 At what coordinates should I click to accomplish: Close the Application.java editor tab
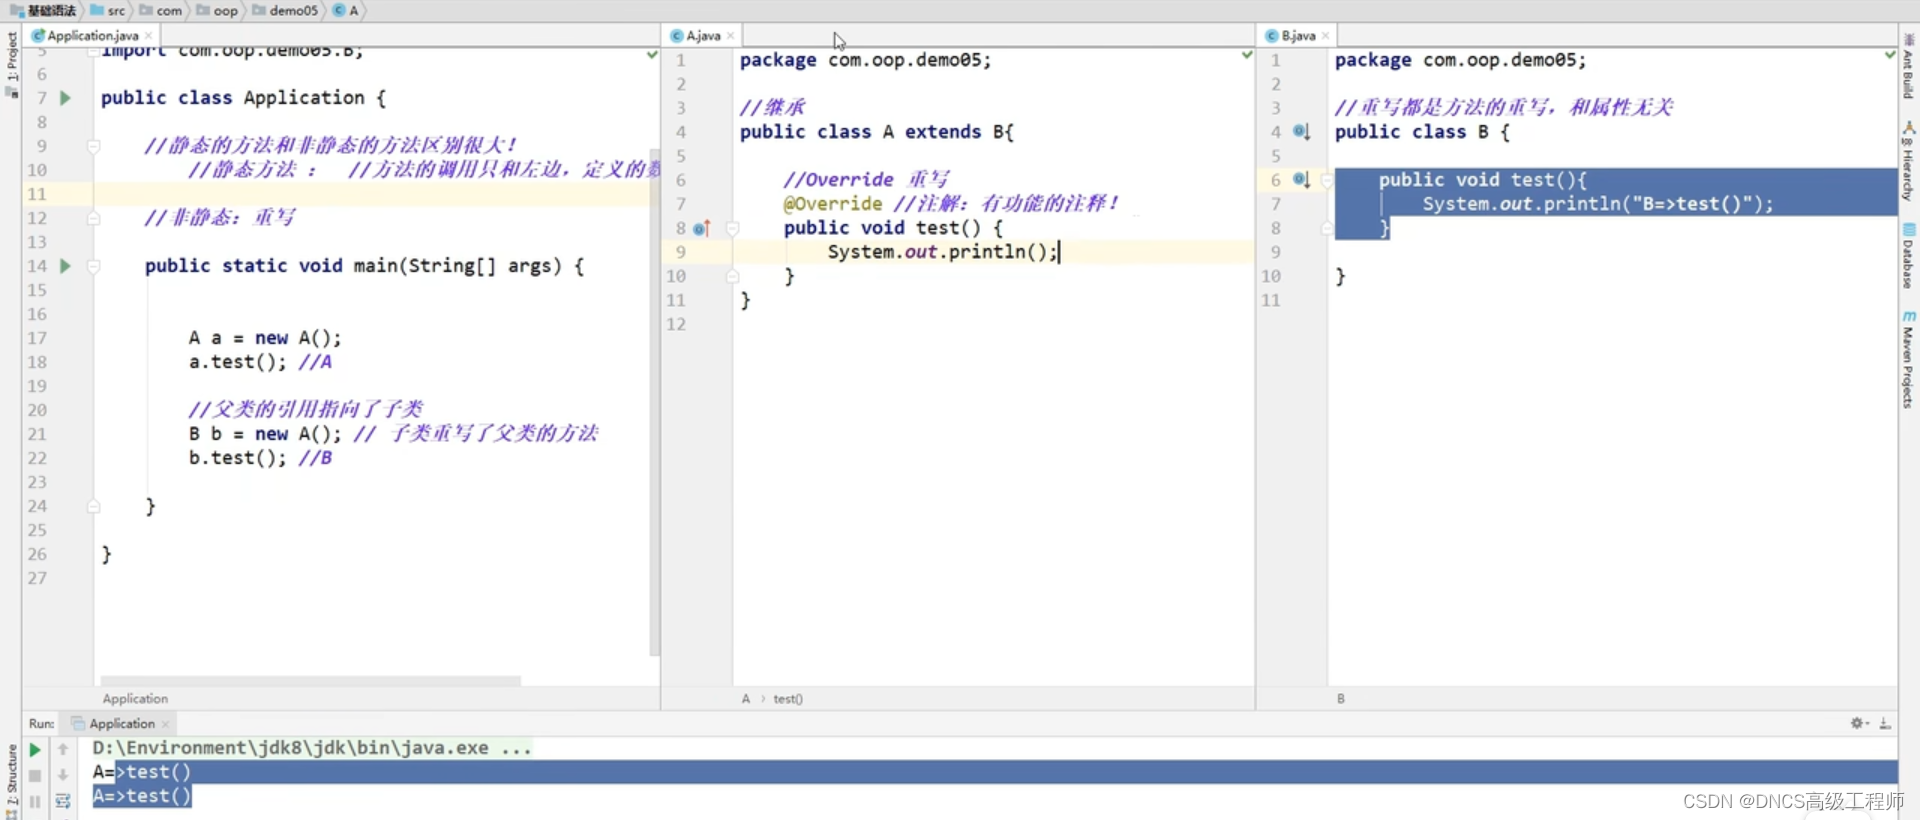pyautogui.click(x=149, y=36)
